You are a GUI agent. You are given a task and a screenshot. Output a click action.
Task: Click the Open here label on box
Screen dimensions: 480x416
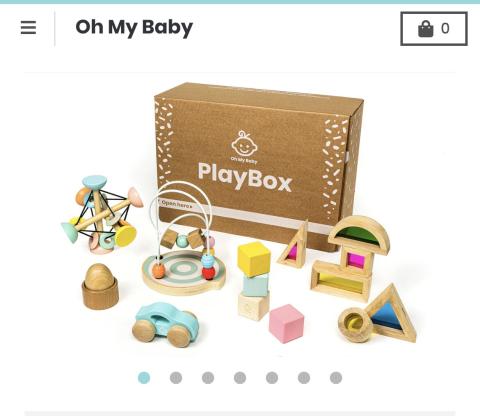[176, 204]
